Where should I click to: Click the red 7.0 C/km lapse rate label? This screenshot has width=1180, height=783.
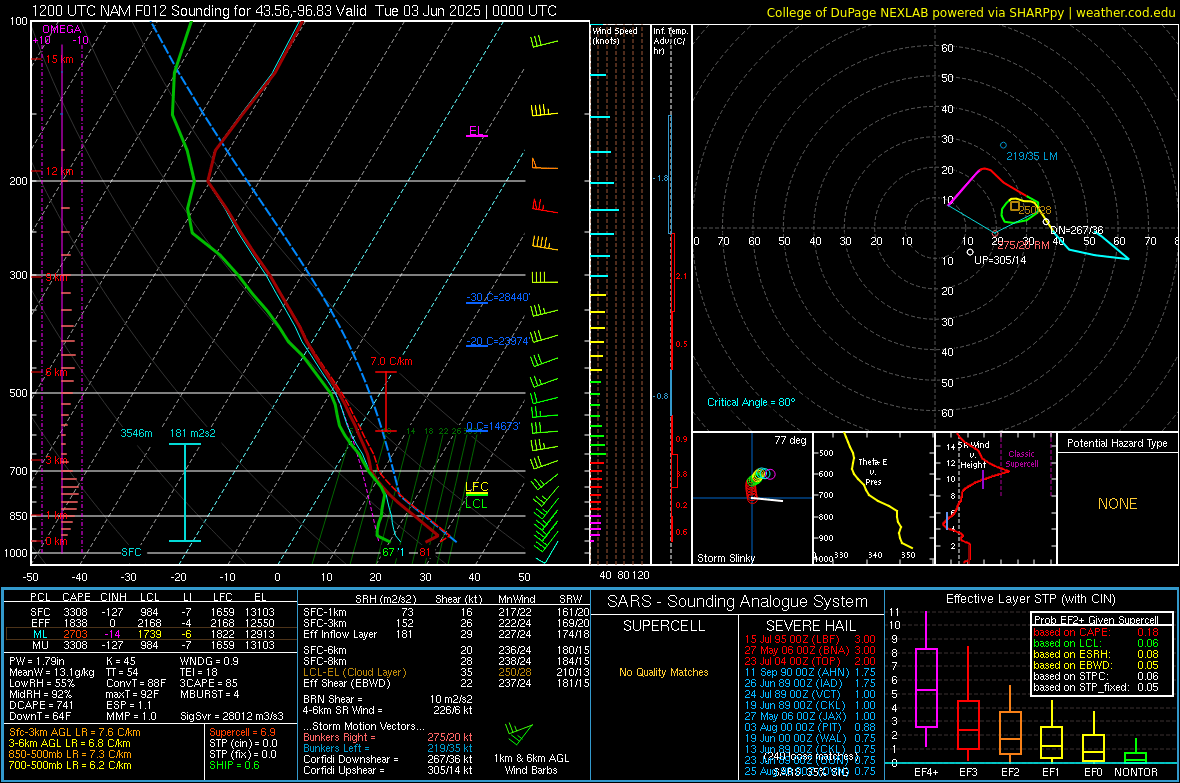click(x=391, y=361)
